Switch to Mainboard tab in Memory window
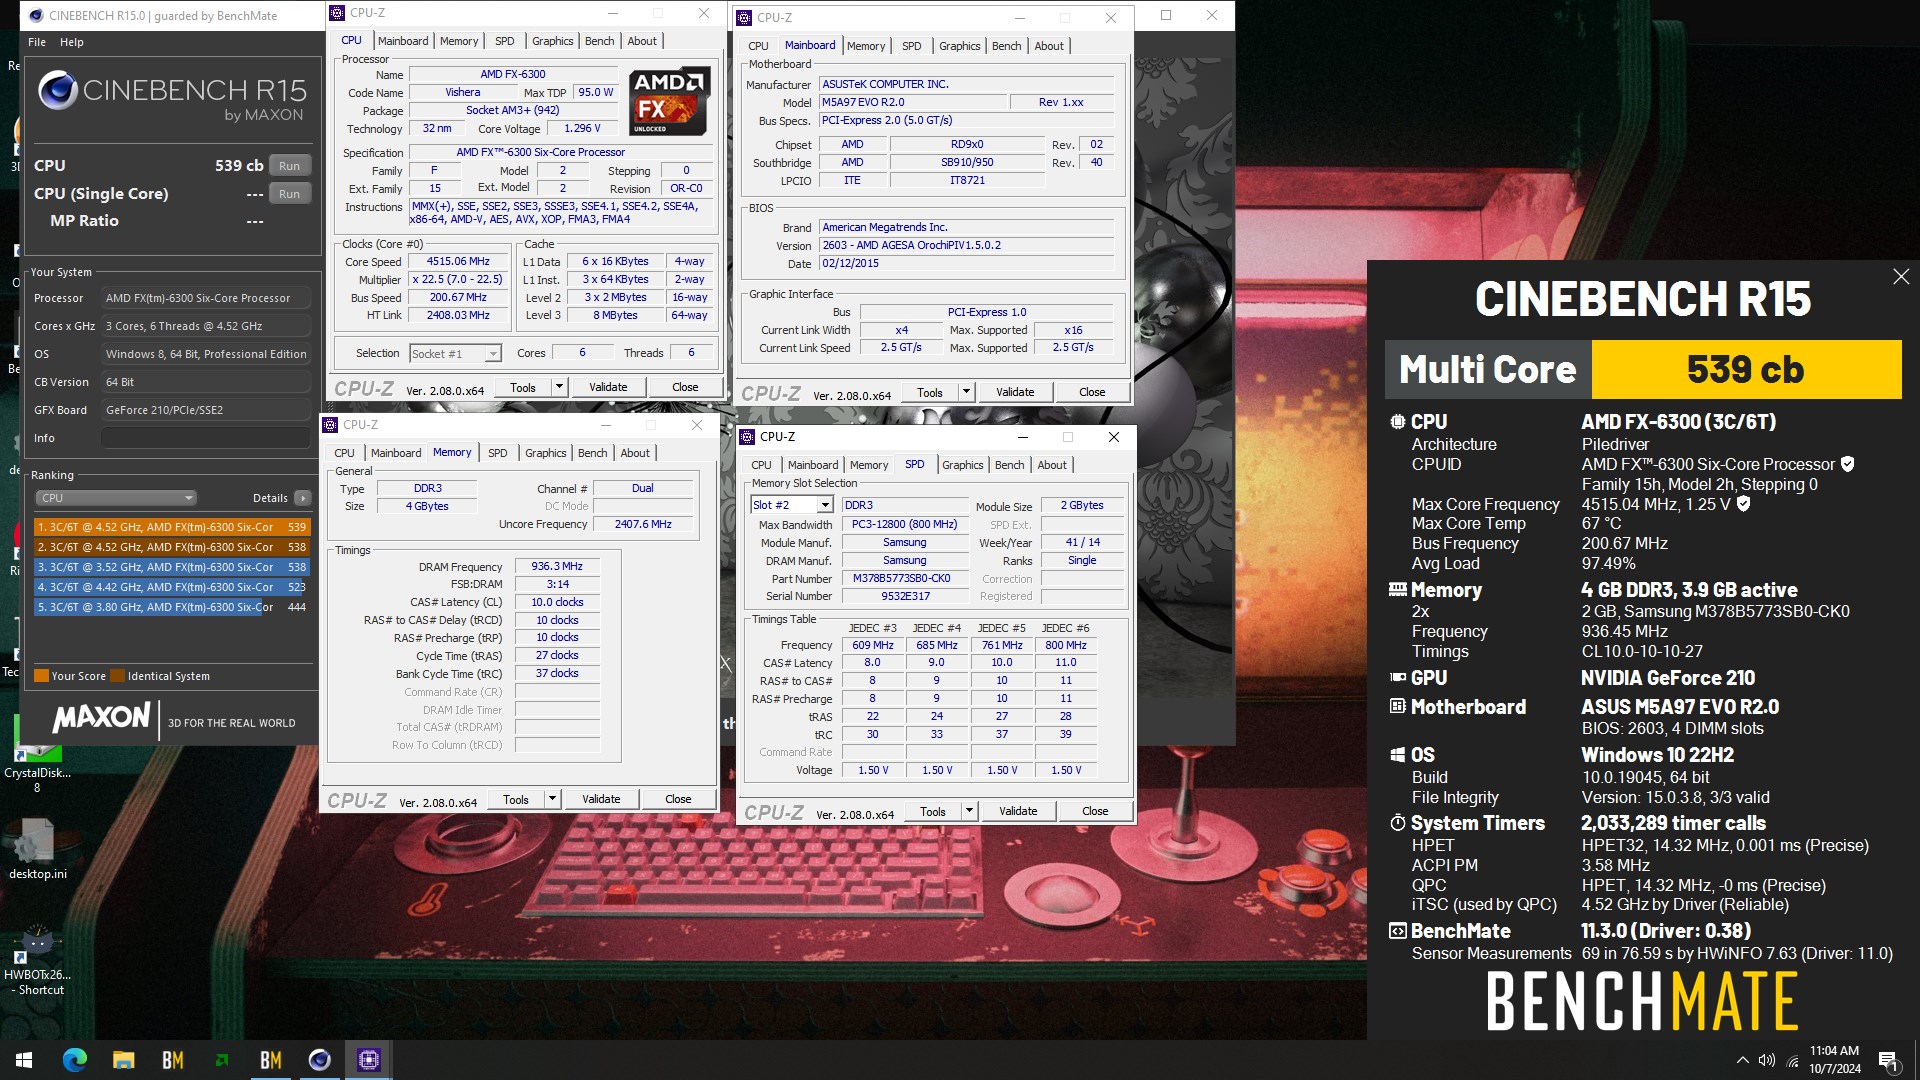1920x1080 pixels. click(396, 453)
